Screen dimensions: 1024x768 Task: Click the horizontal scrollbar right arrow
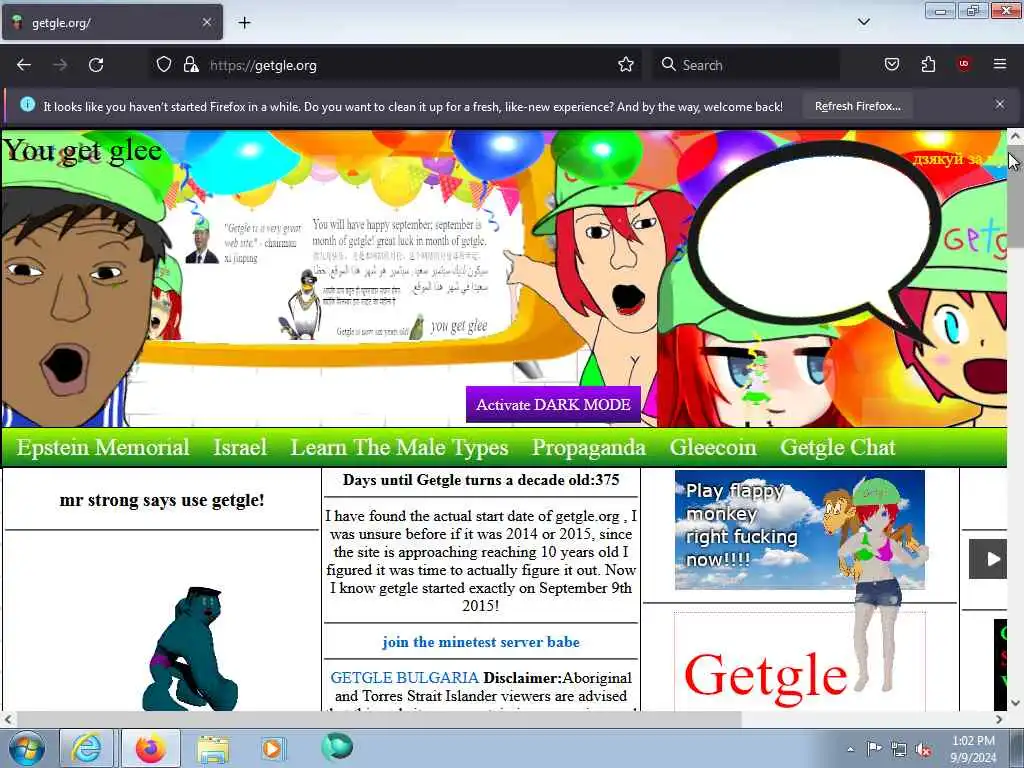(999, 719)
